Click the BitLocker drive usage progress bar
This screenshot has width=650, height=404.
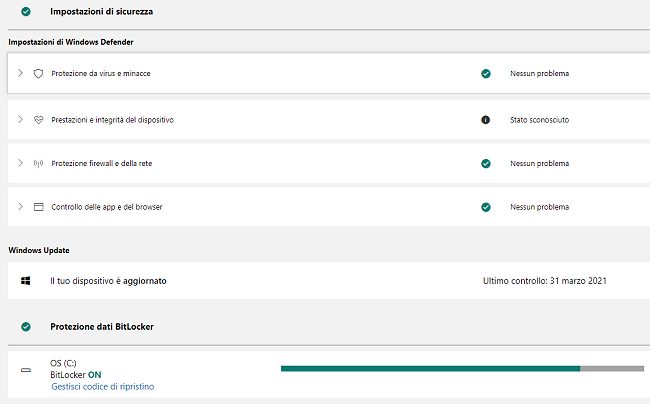tap(462, 369)
